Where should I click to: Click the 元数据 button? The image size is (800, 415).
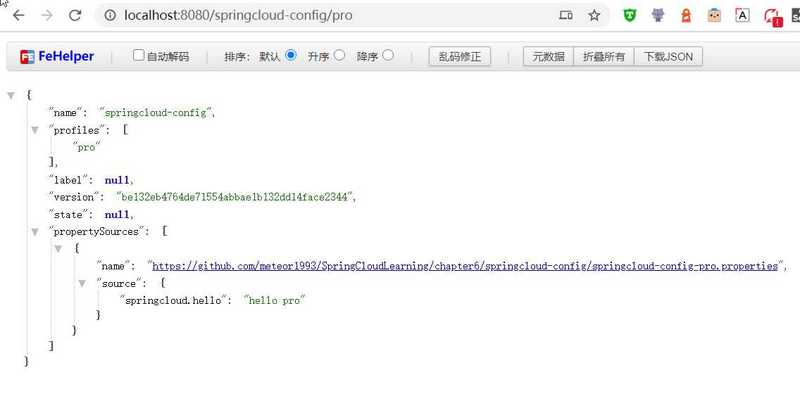tap(548, 57)
